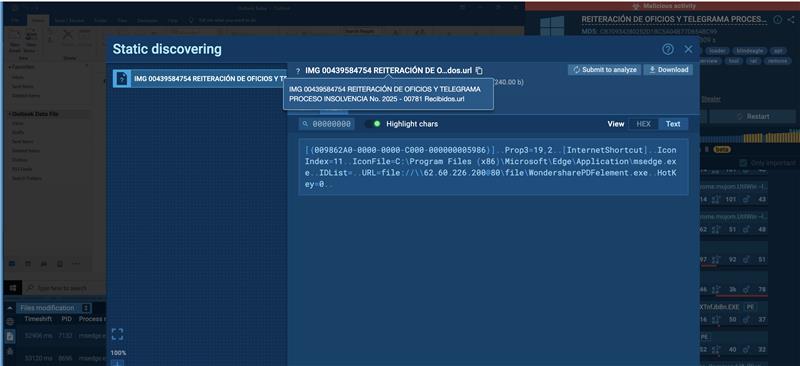Click the 100% zoom level label
Screen dimensions: 800x366
tap(118, 353)
